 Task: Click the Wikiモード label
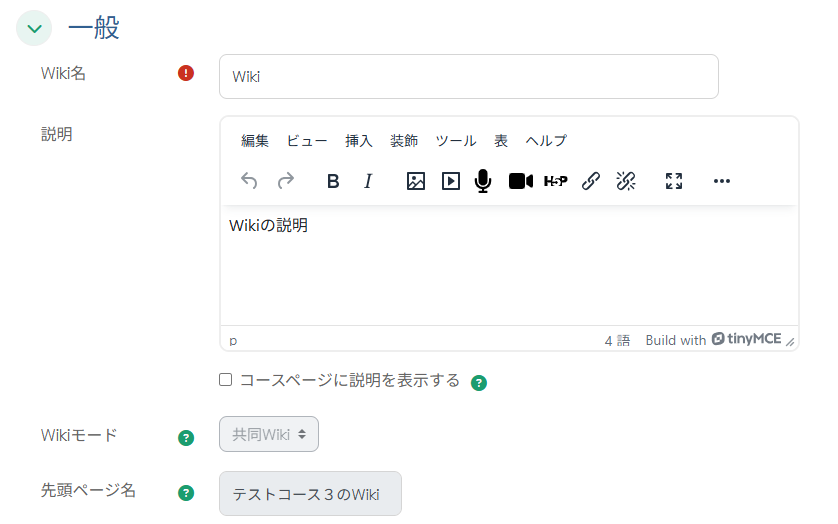(79, 435)
